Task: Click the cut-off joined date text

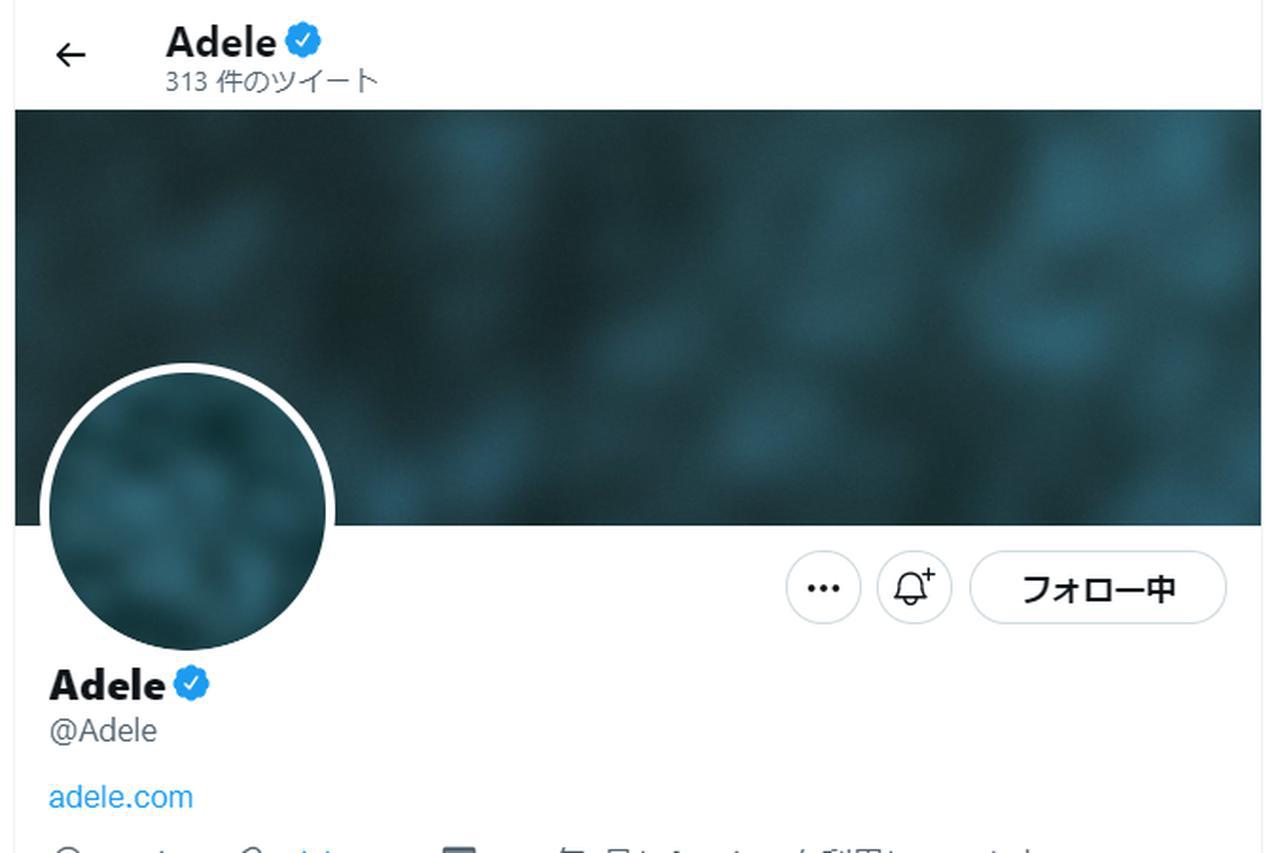Action: click(800, 849)
